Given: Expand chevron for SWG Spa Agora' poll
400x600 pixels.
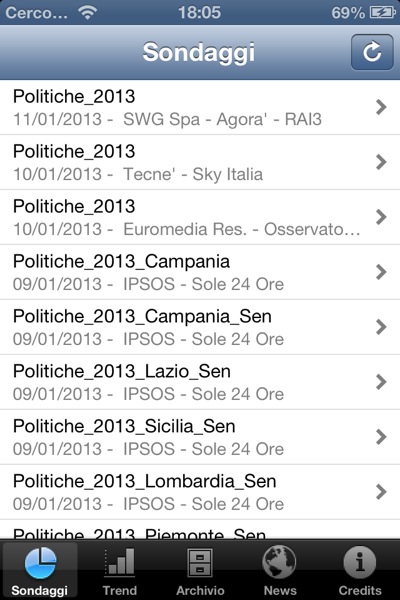Looking at the screenshot, I should coord(381,107).
